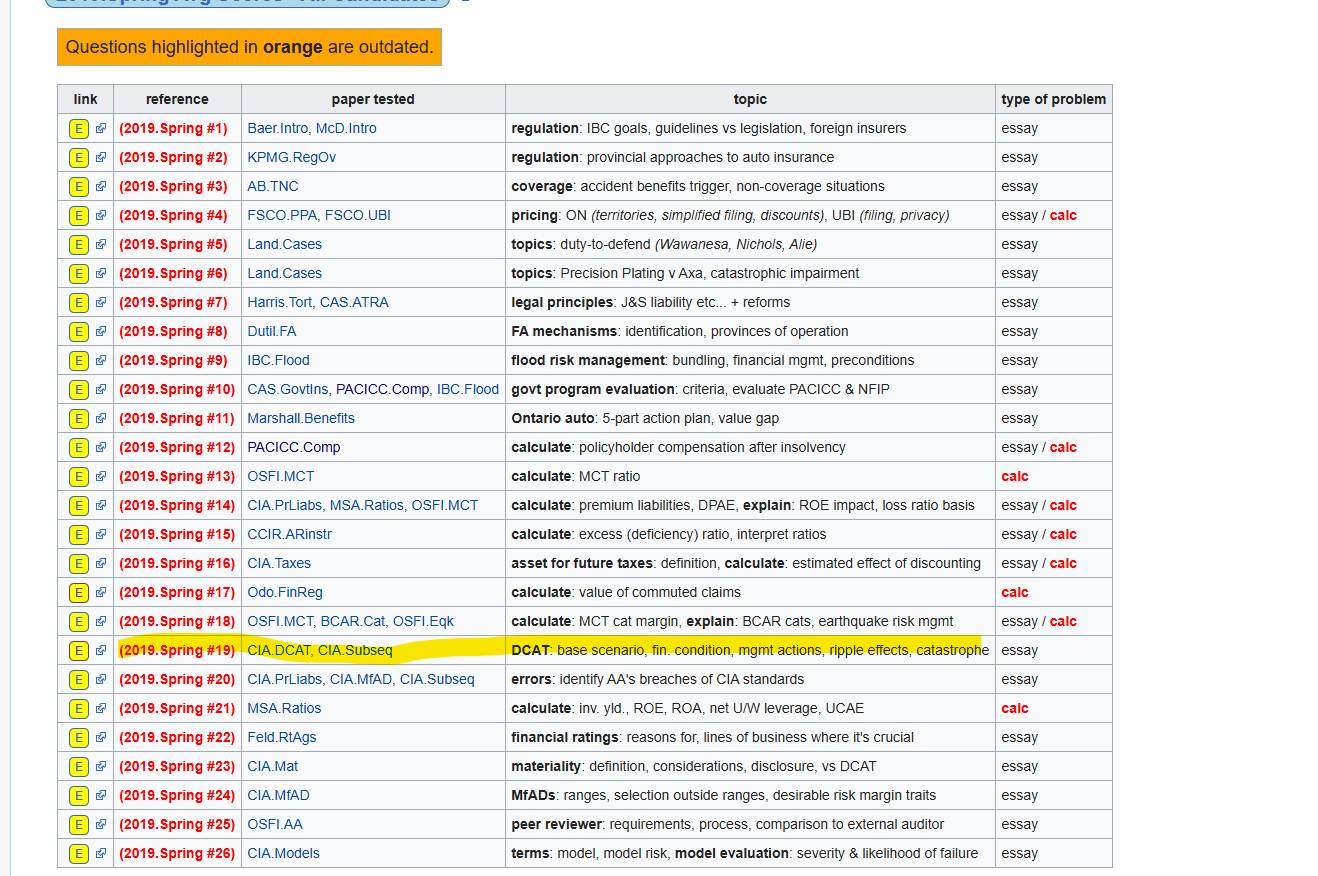
Task: Click yellow E icon for 2019.Spring #4
Action: point(79,215)
